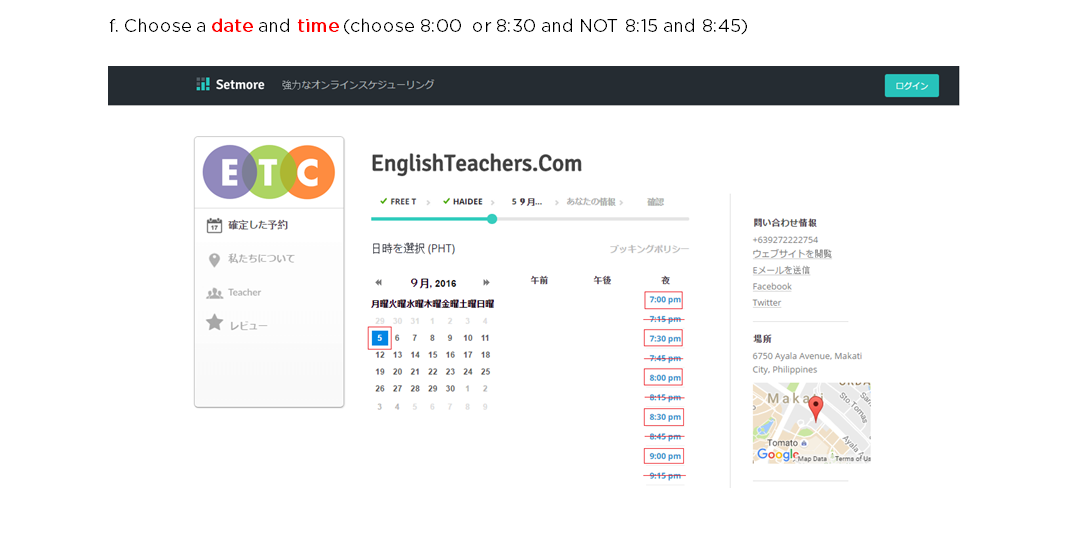The width and height of the screenshot is (1068, 539).
Task: Select September 26 in calendar
Action: click(380, 389)
